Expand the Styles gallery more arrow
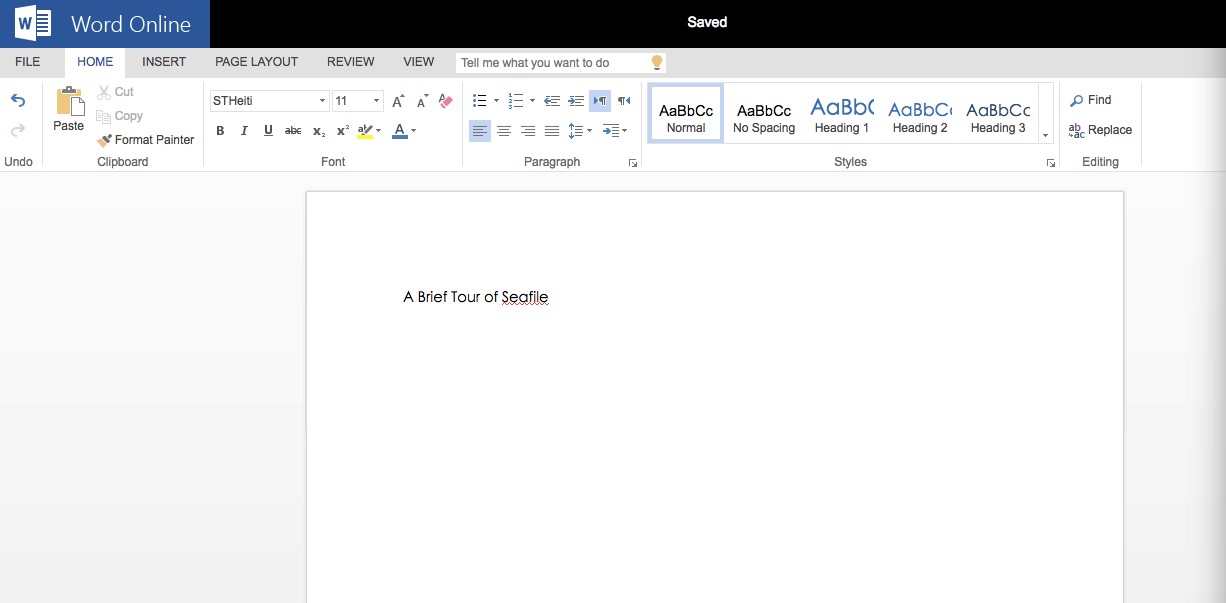The image size is (1226, 603). point(1046,136)
